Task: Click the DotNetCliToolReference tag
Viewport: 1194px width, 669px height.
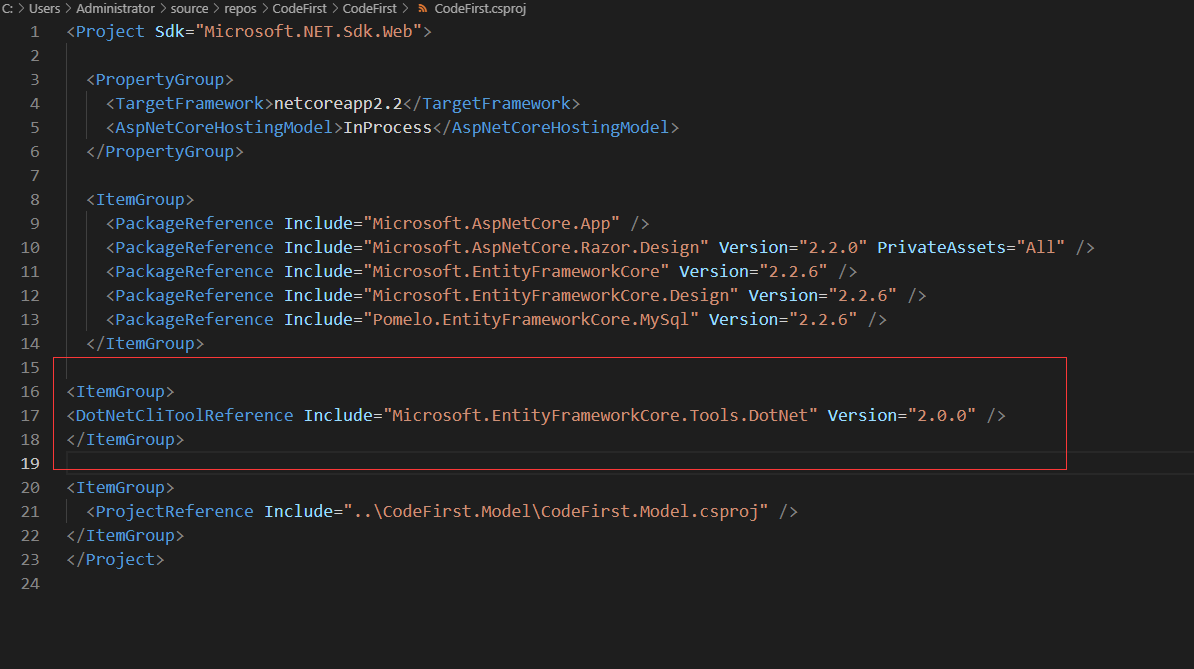Action: pyautogui.click(x=184, y=415)
